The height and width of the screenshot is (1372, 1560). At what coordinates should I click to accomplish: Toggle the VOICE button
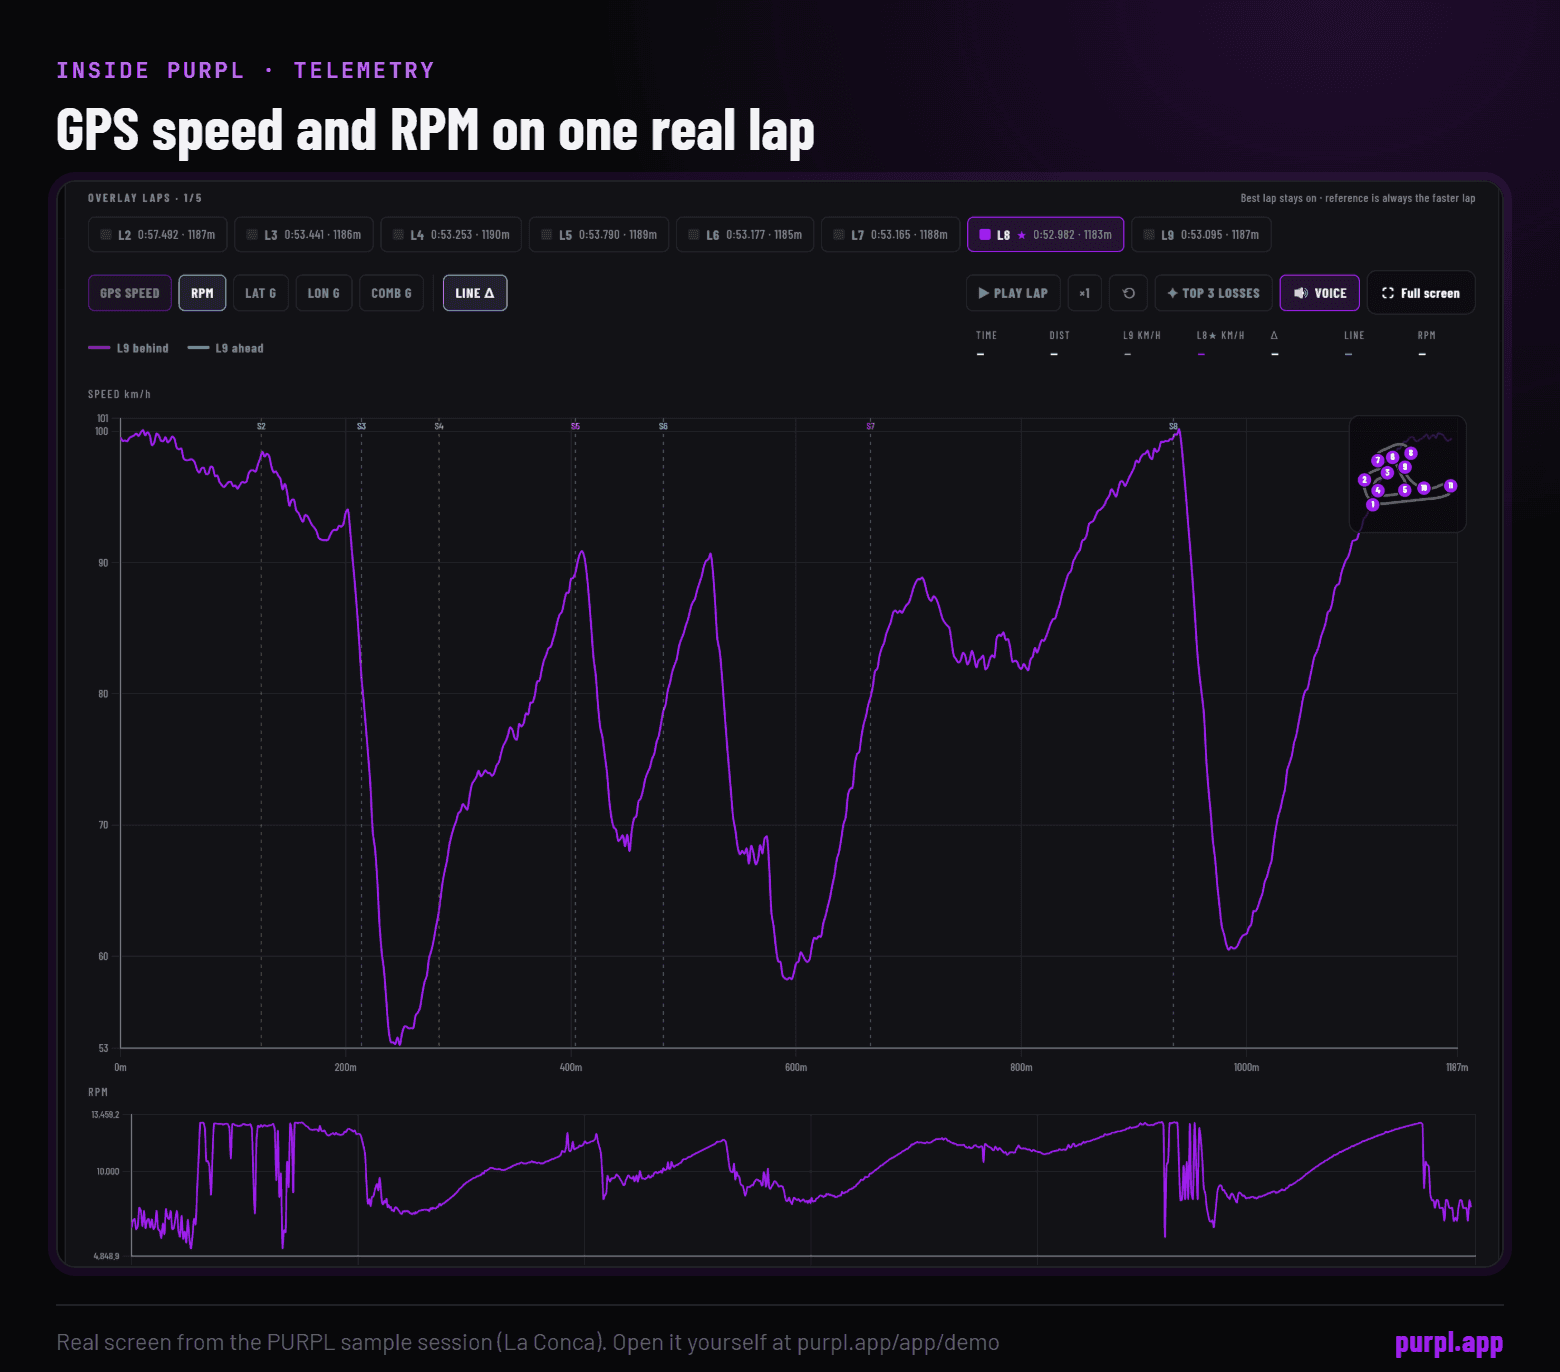(1320, 293)
